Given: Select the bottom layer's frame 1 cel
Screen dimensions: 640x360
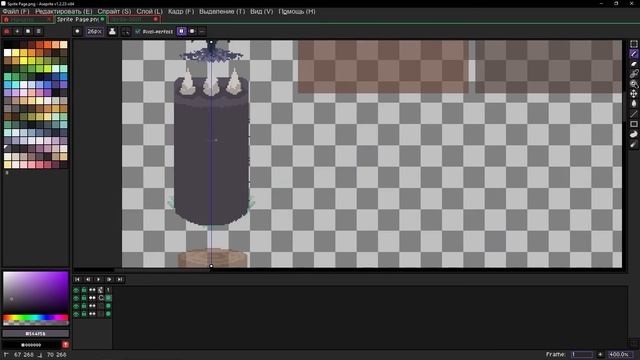Looking at the screenshot, I should tap(108, 314).
